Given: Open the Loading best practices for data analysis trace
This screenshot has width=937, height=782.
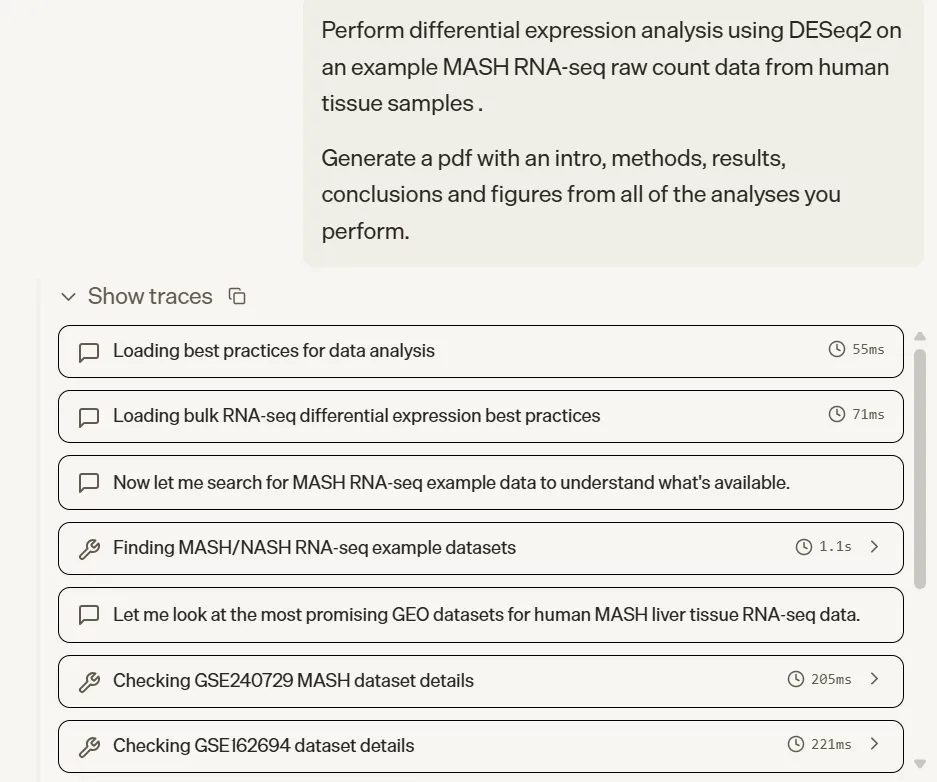Looking at the screenshot, I should (x=274, y=351).
